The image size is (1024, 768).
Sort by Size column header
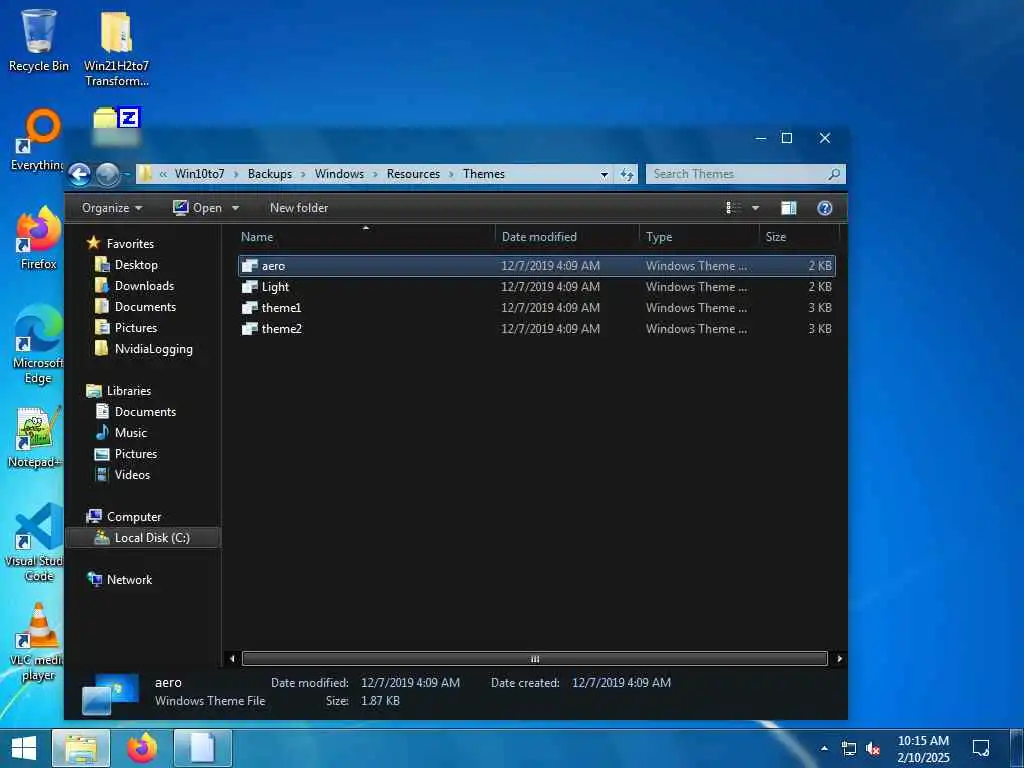pos(799,237)
